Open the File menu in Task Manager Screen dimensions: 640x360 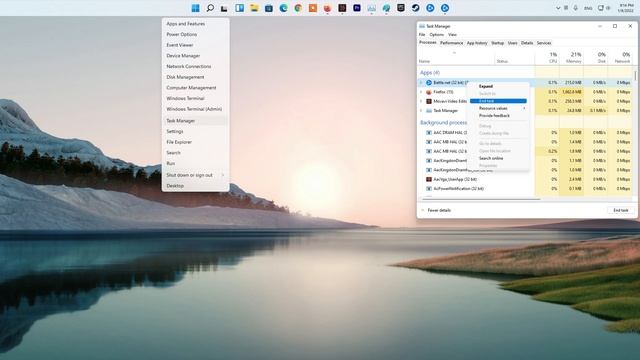click(422, 35)
